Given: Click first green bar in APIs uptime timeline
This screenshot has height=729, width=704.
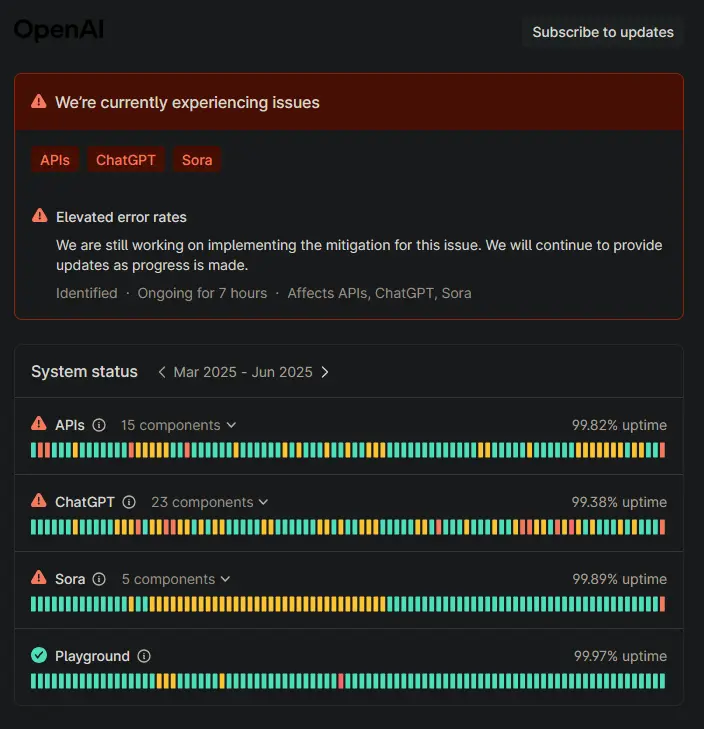Looking at the screenshot, I should point(33,450).
